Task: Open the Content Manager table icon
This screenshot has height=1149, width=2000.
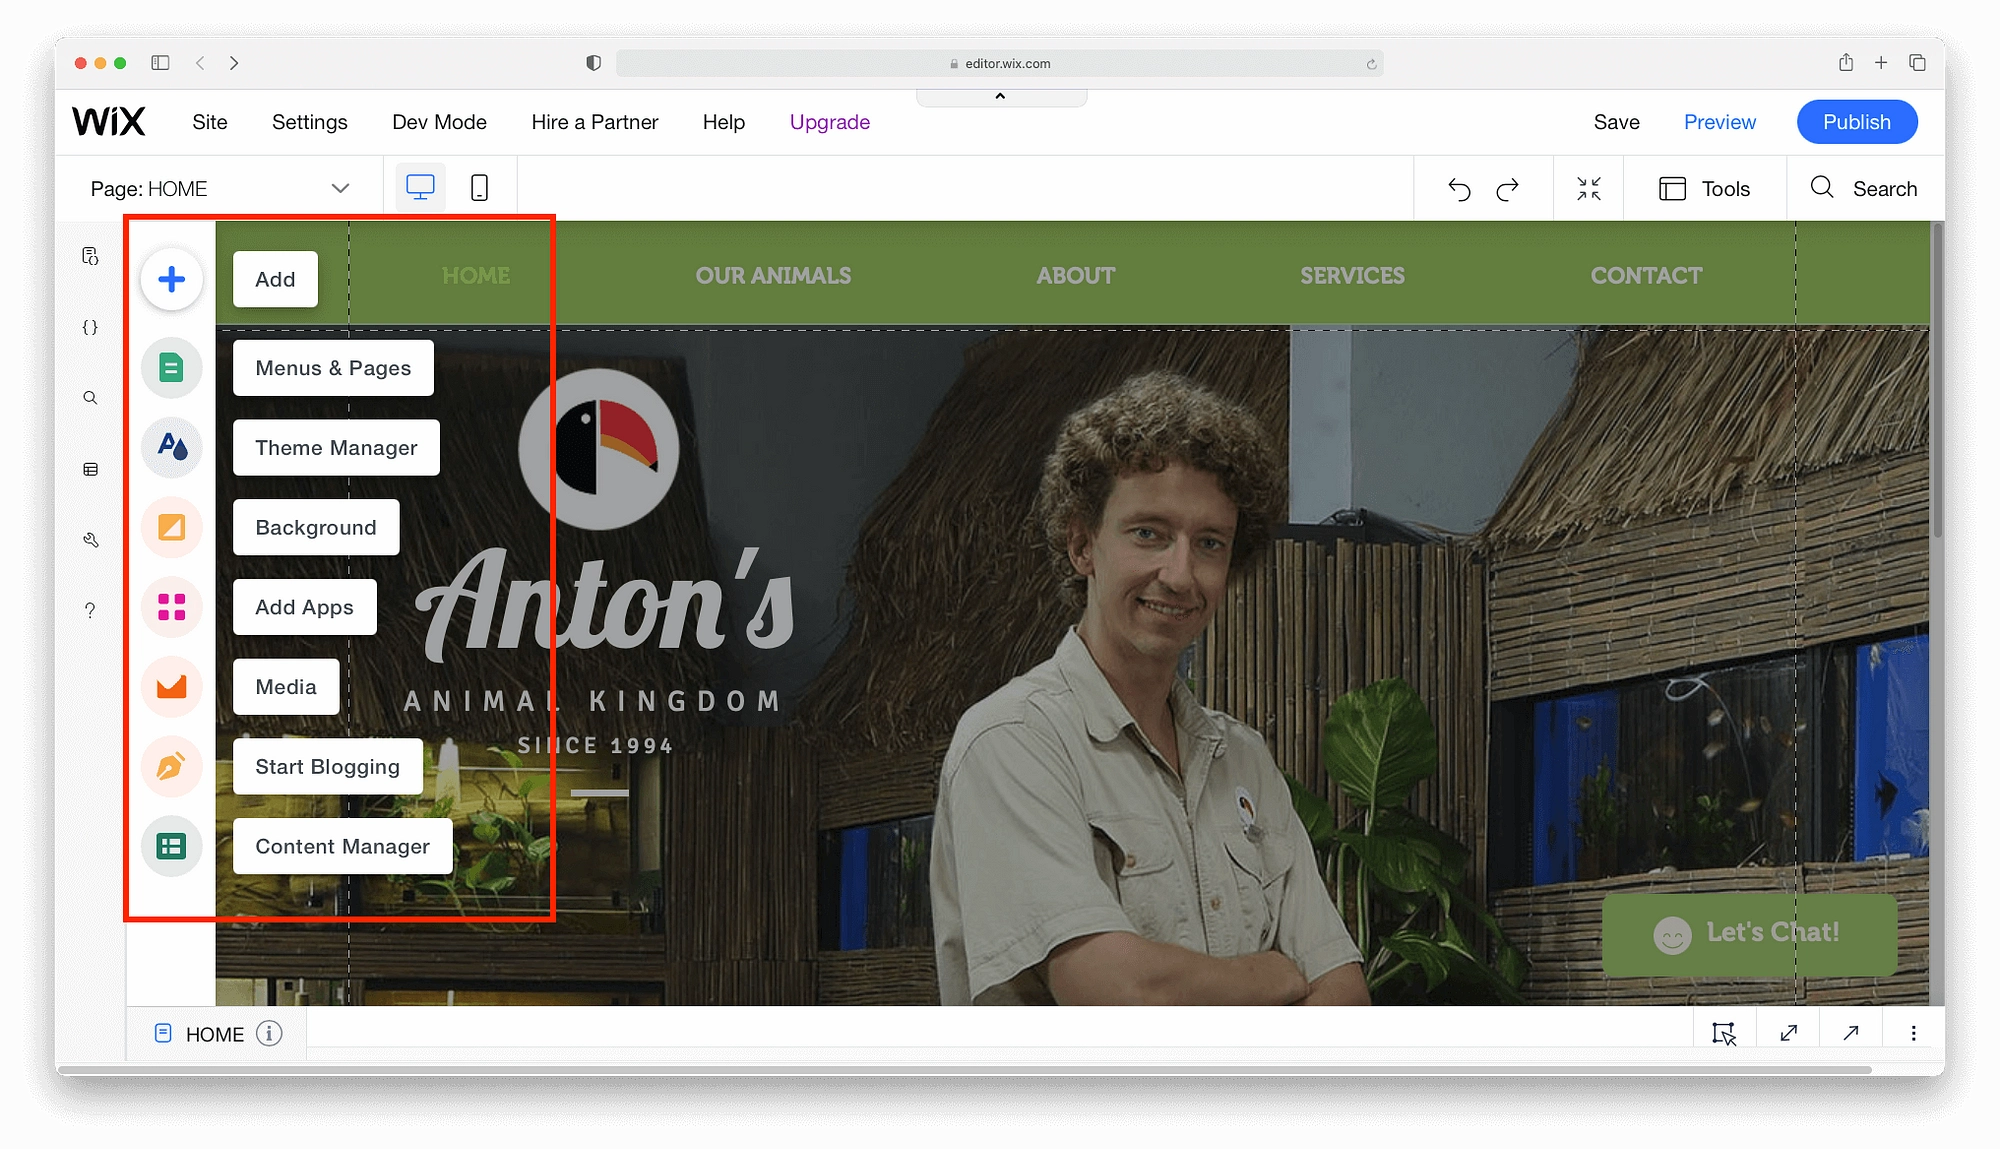Action: (x=171, y=847)
